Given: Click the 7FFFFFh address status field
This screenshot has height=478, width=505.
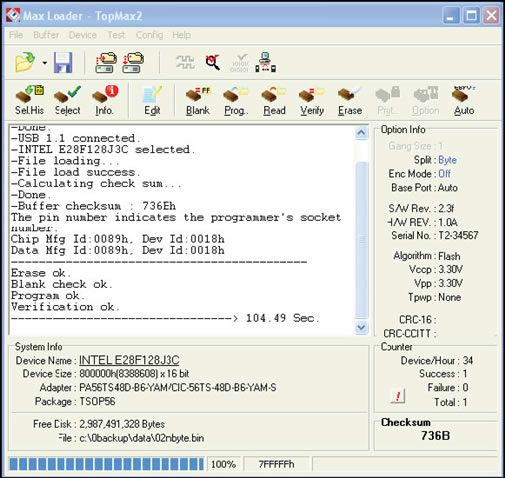Looking at the screenshot, I should pyautogui.click(x=276, y=464).
